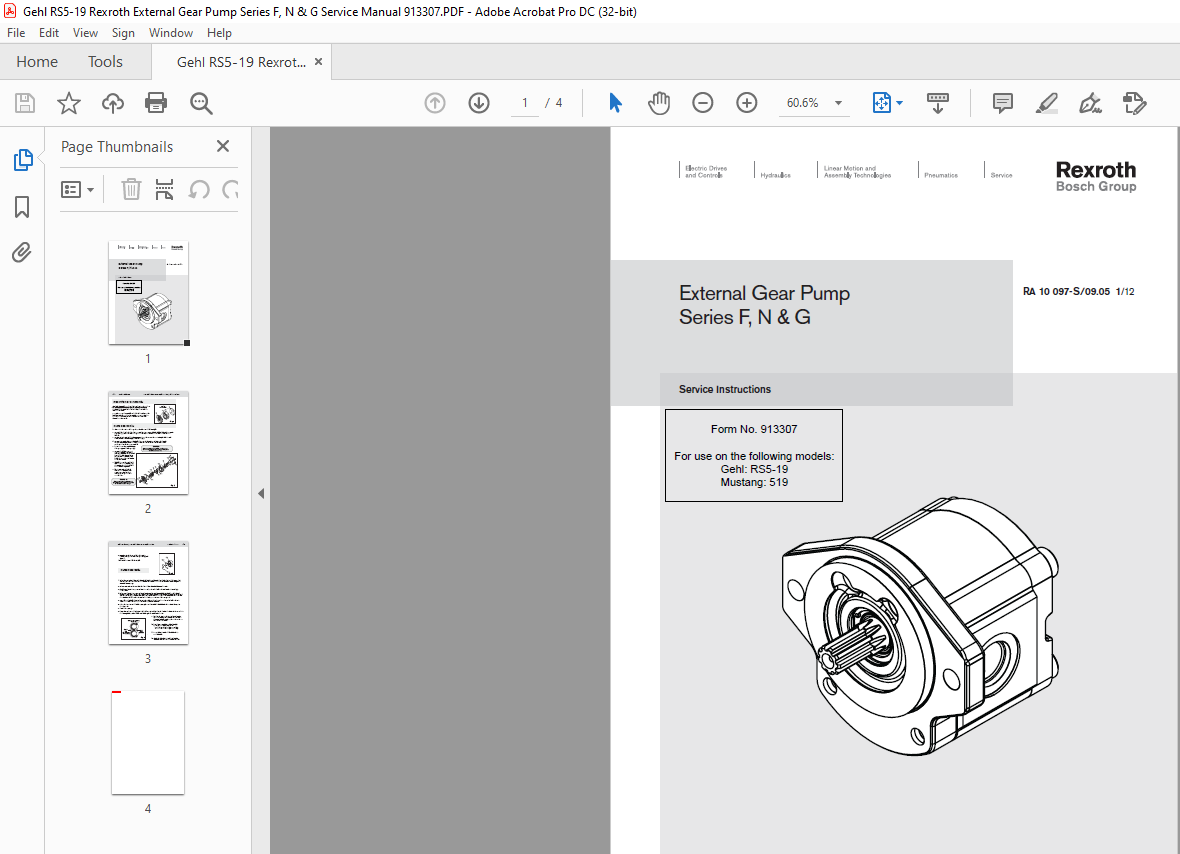This screenshot has height=854, width=1180.
Task: Click the insert pages icon in thumbnails panel
Action: click(x=164, y=190)
